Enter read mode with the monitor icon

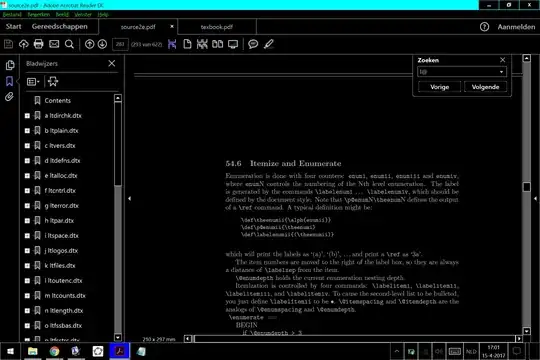click(233, 44)
